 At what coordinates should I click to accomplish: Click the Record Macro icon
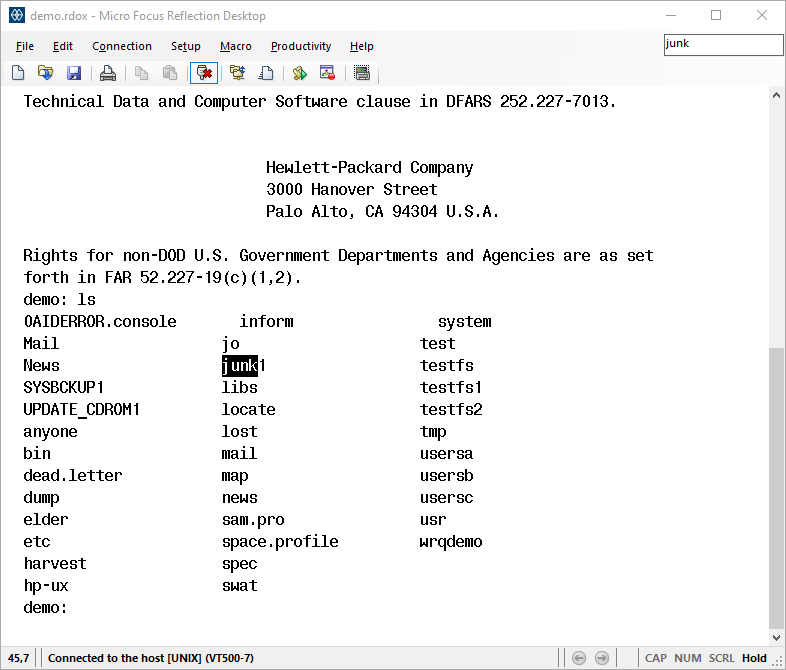point(327,73)
